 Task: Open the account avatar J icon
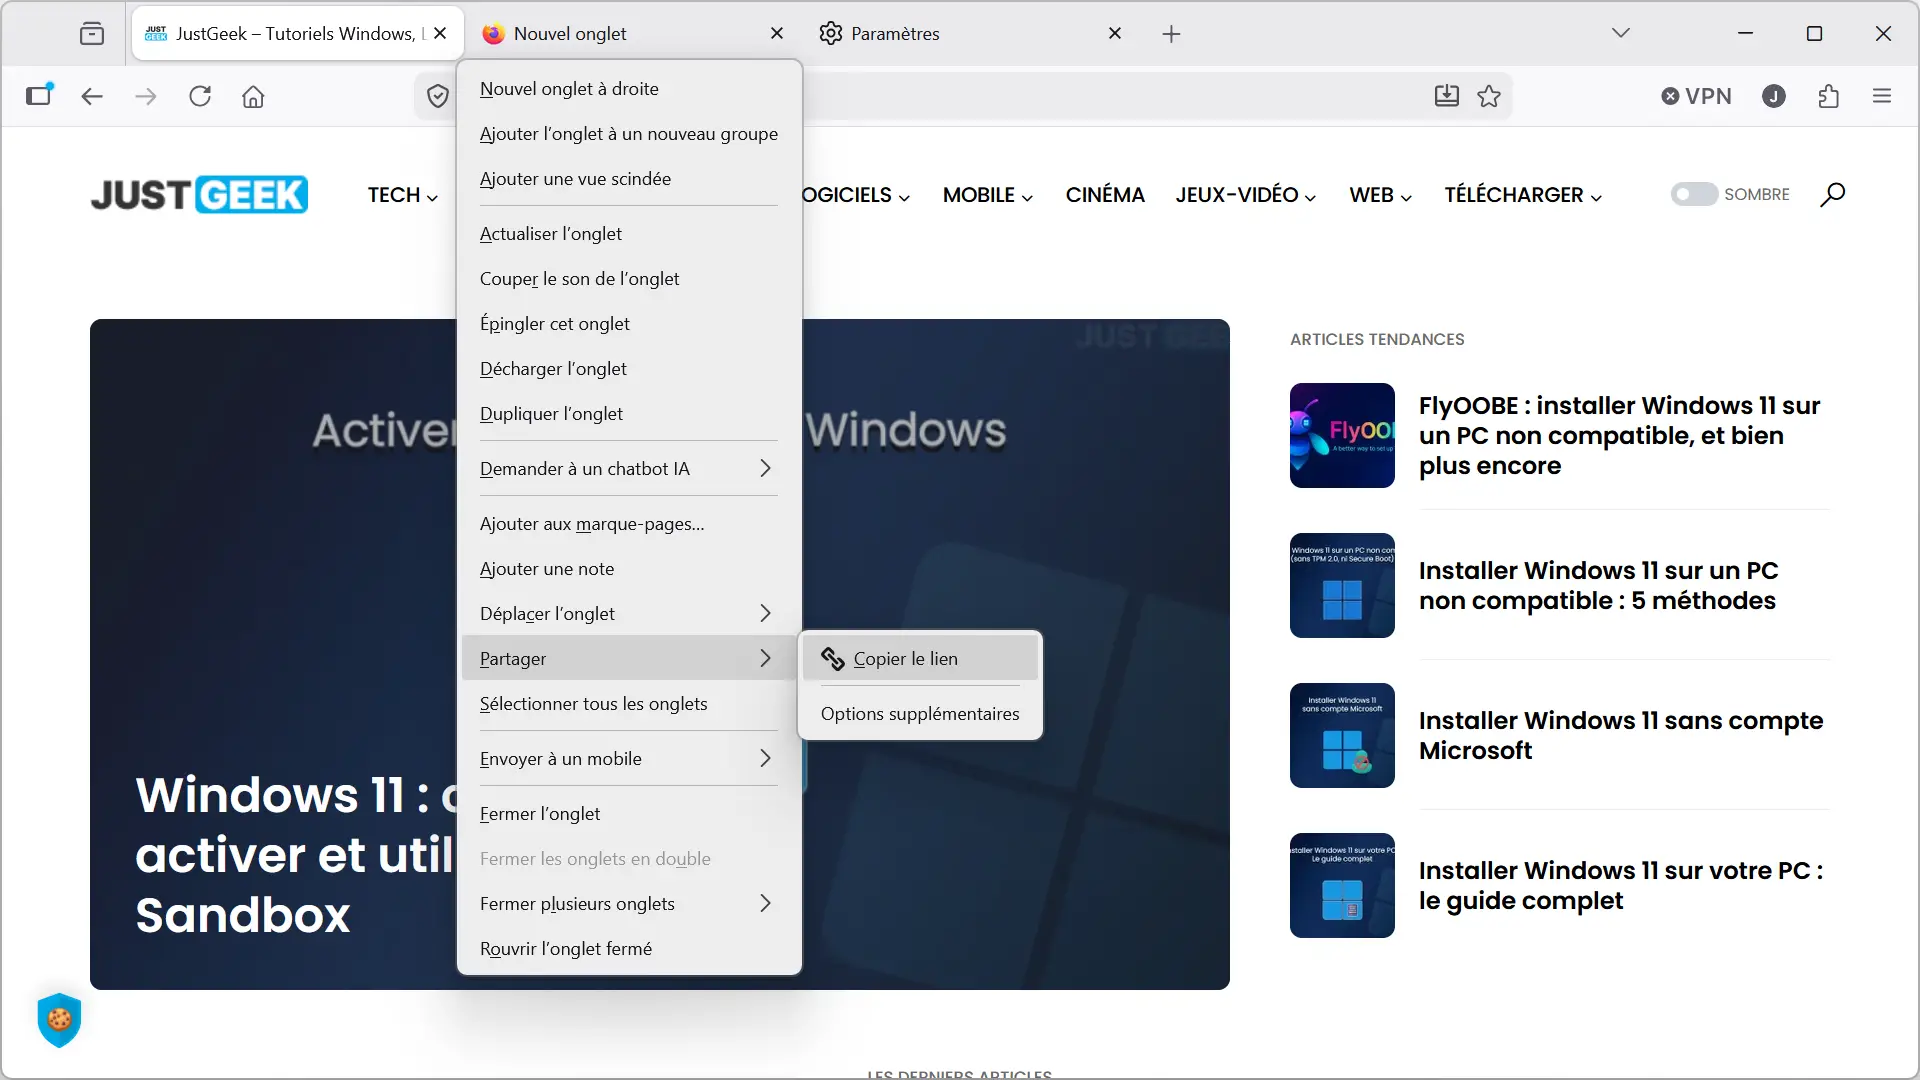[x=1774, y=96]
